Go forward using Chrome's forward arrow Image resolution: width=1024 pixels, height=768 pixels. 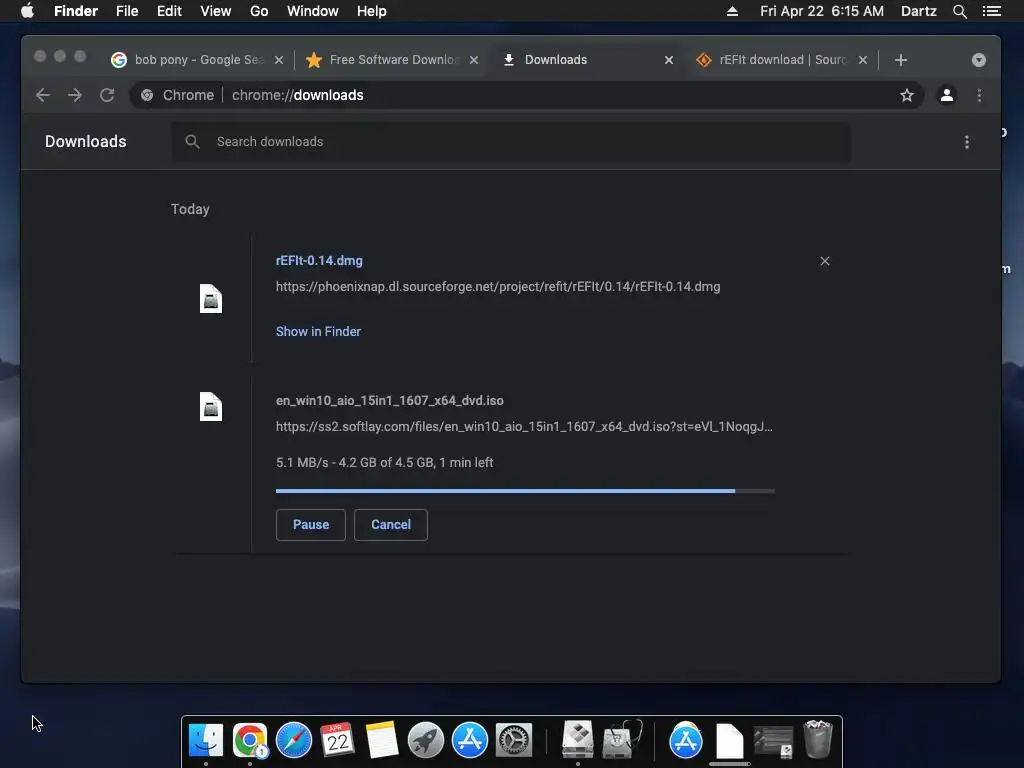click(x=75, y=95)
